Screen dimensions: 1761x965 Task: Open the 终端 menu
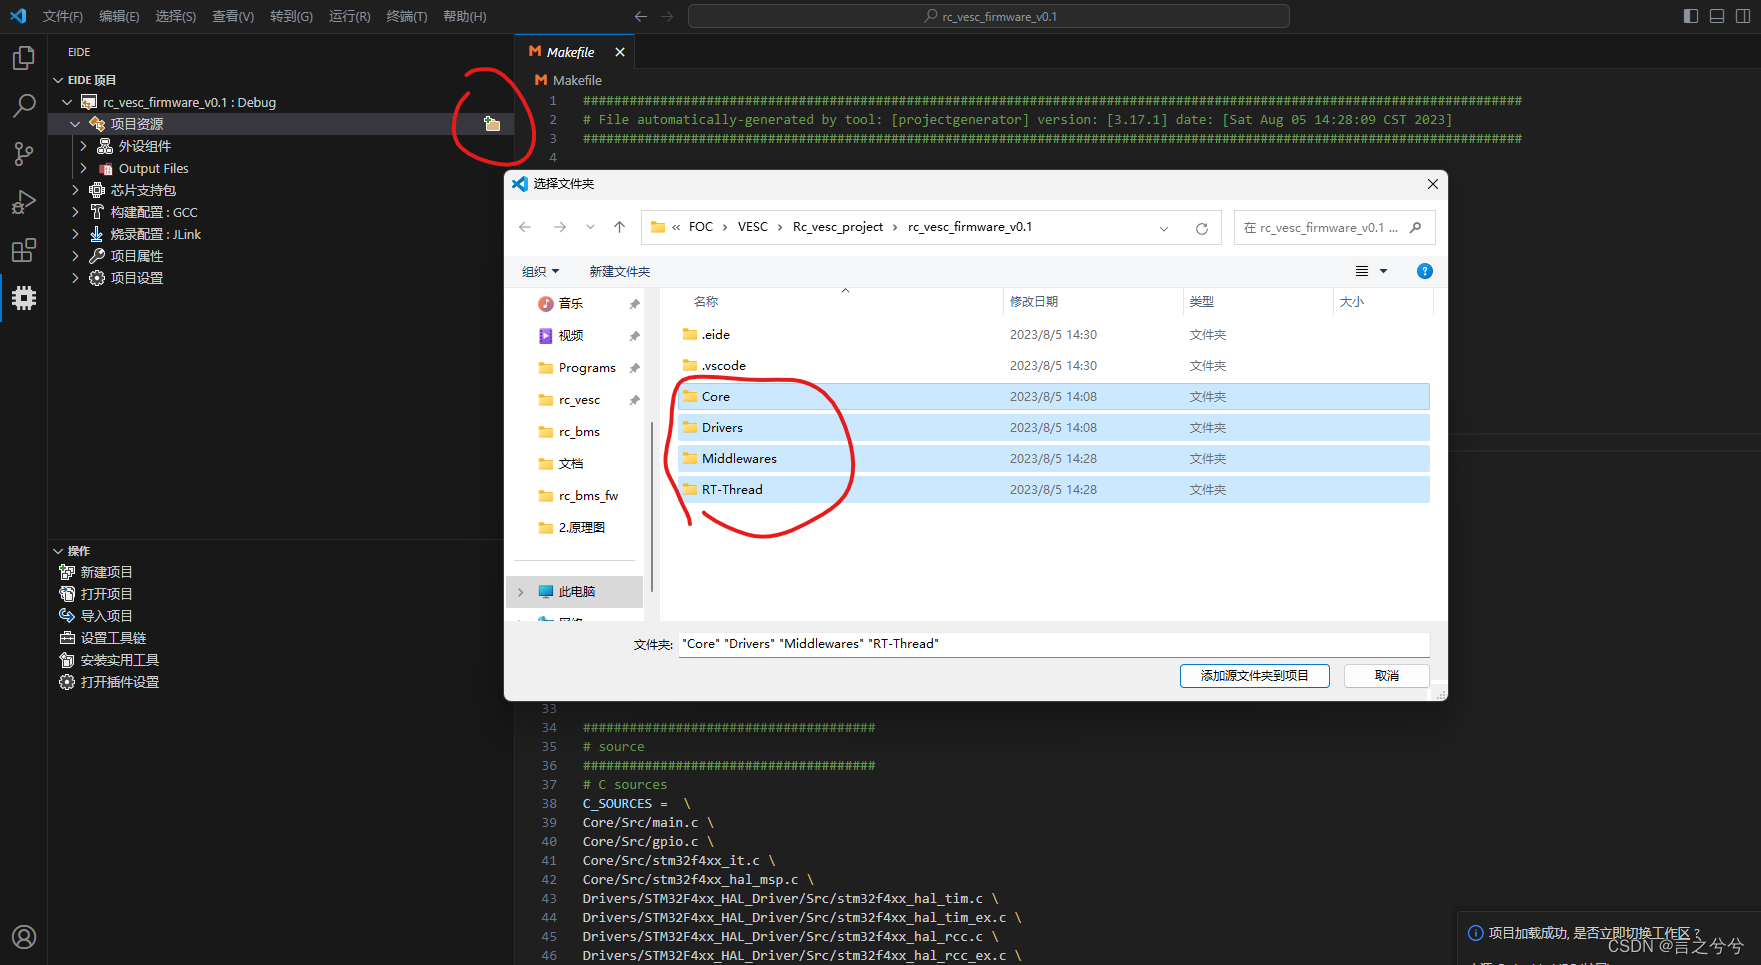(406, 15)
